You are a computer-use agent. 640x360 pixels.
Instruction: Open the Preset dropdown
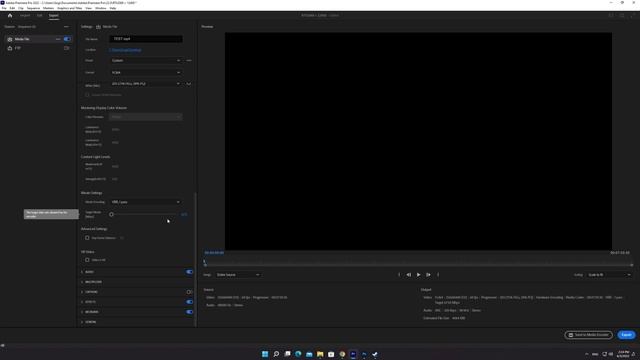point(146,60)
